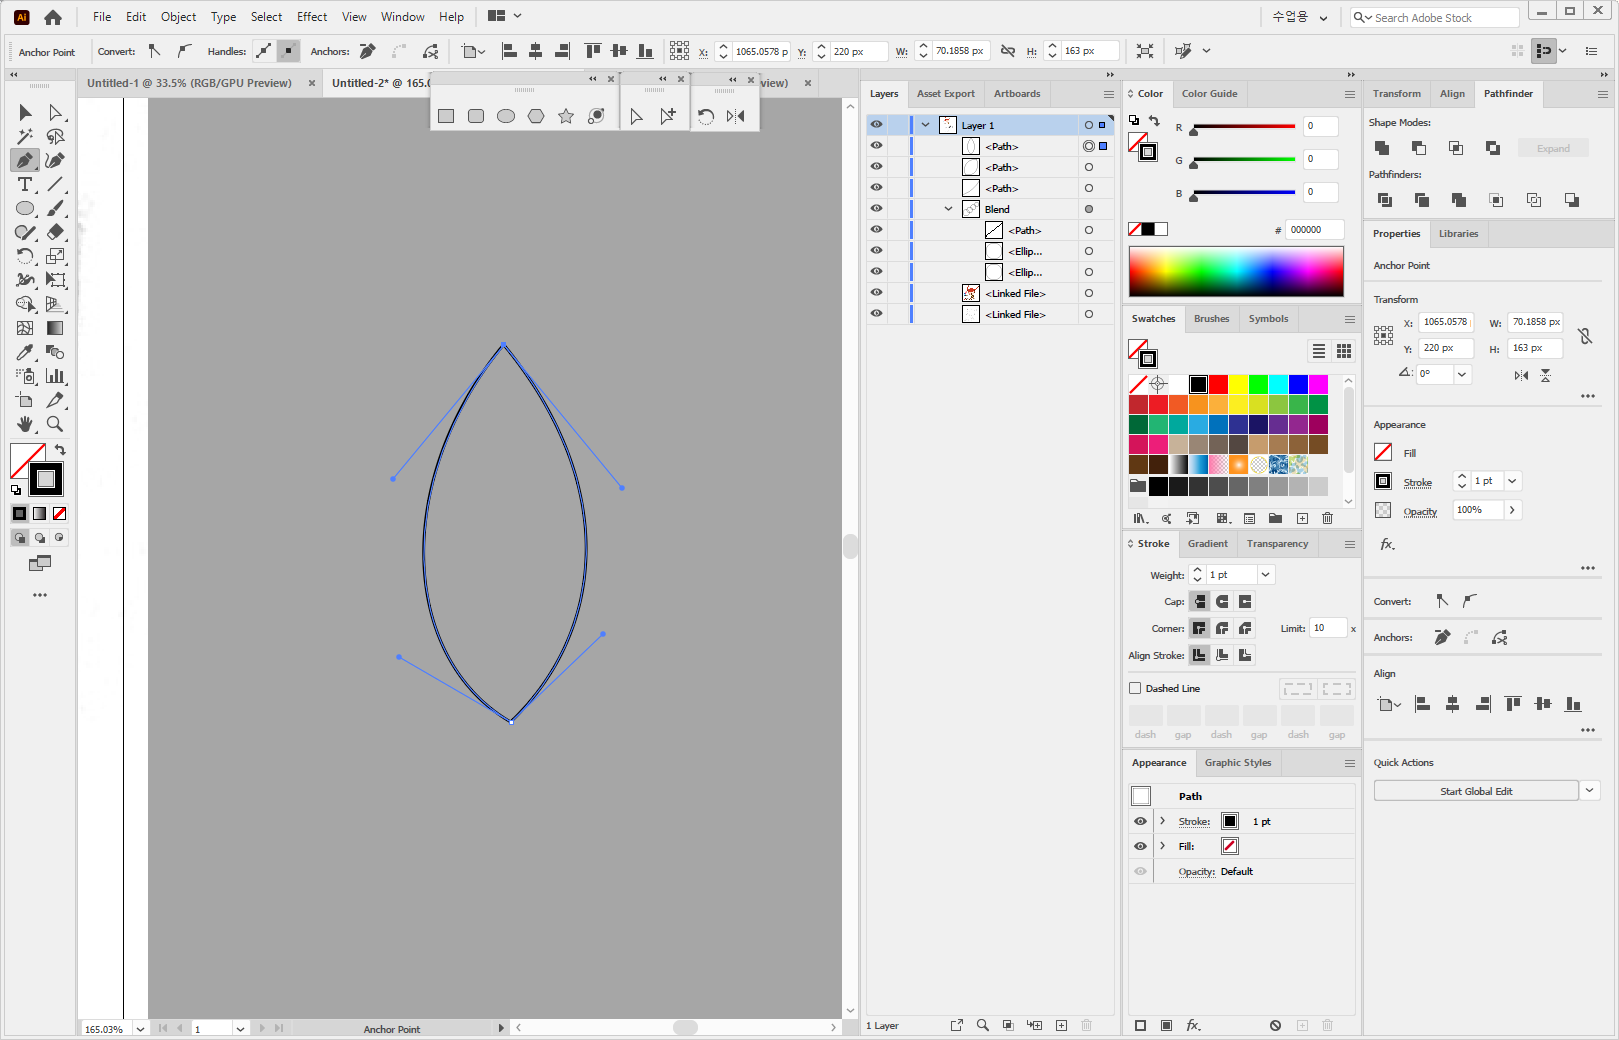Image resolution: width=1619 pixels, height=1040 pixels.
Task: Switch to Untitled-1 document tab
Action: tap(189, 83)
